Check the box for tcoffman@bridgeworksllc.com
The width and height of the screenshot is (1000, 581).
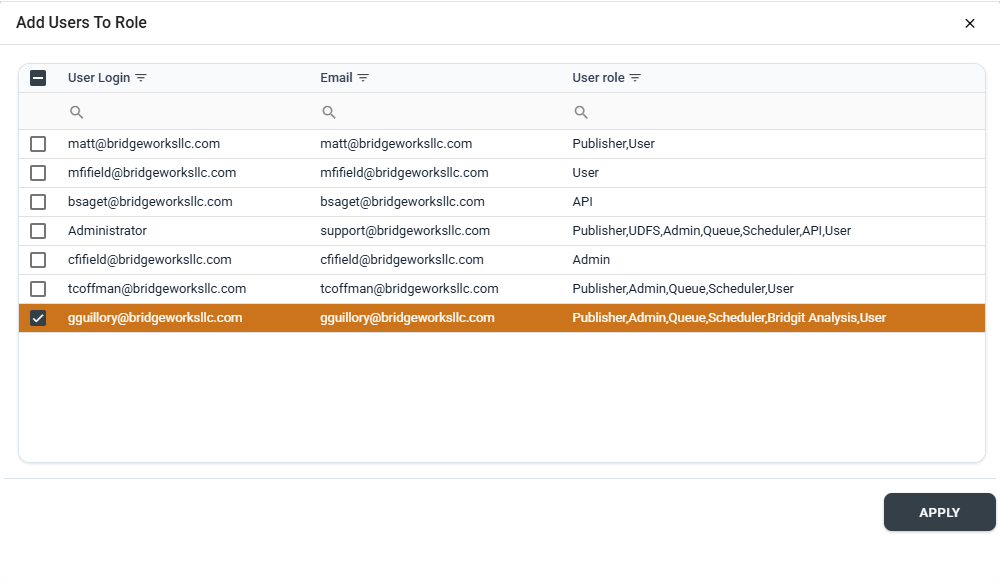point(38,289)
